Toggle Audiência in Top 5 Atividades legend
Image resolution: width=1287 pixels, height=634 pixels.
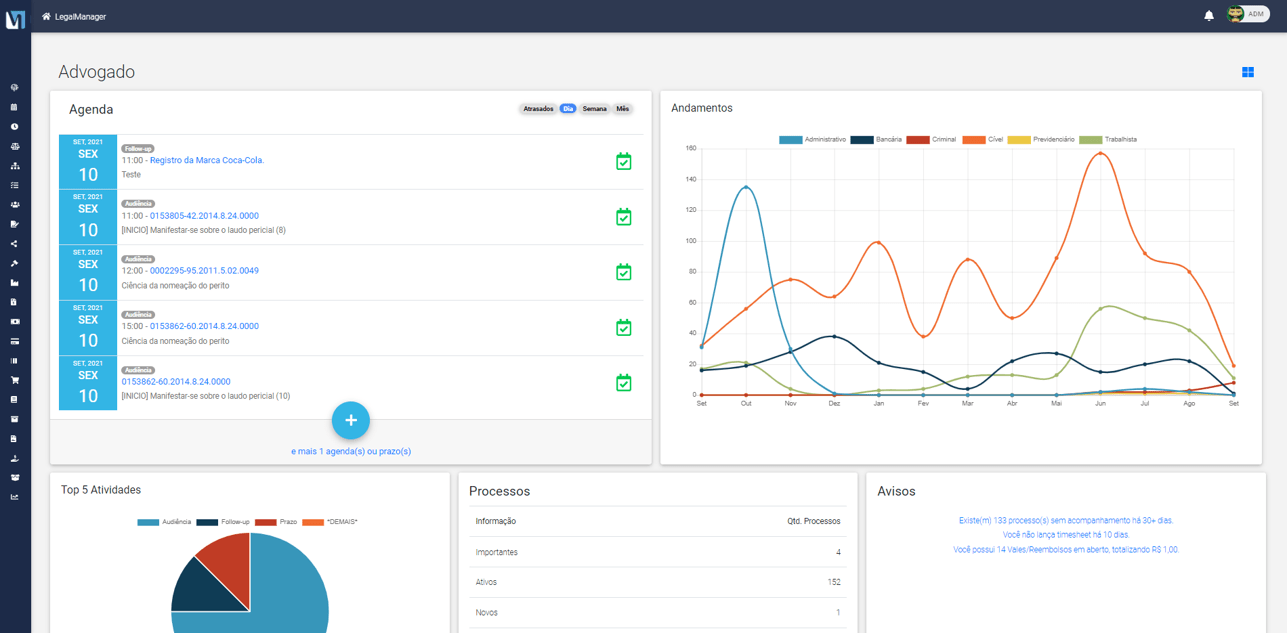click(x=165, y=522)
